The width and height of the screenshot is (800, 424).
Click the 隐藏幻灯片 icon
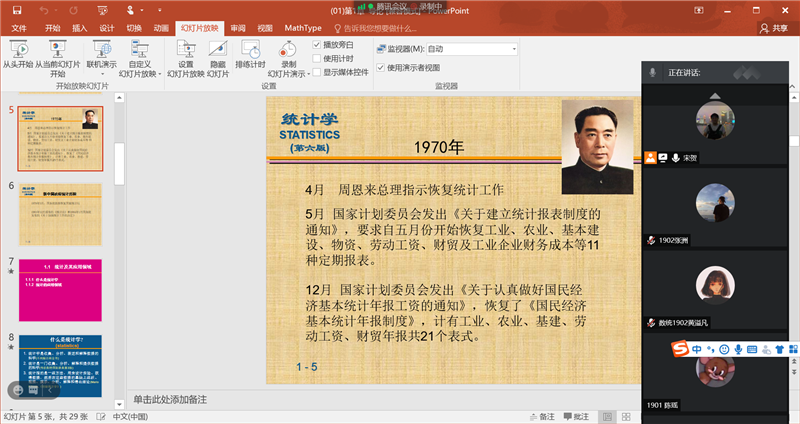pos(218,49)
